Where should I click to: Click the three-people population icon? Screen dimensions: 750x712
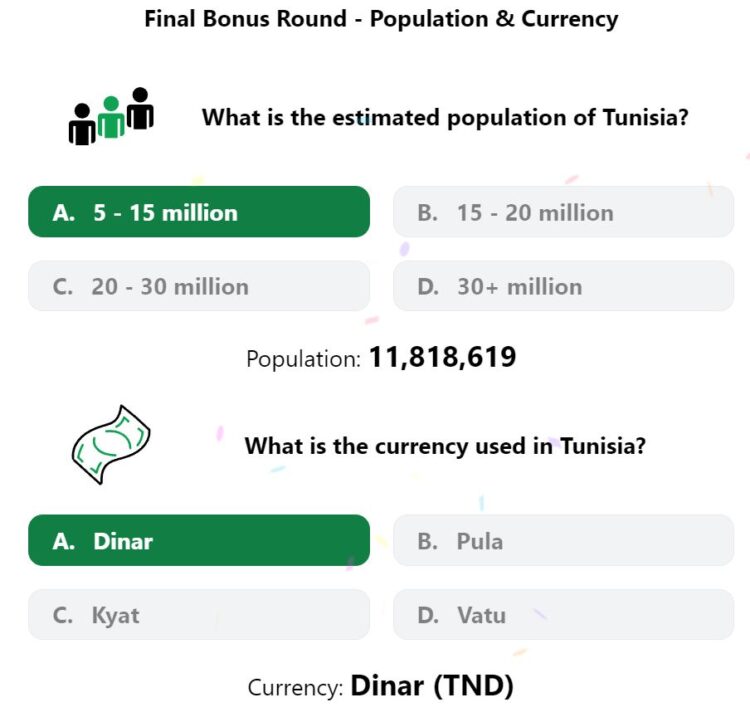(x=111, y=116)
